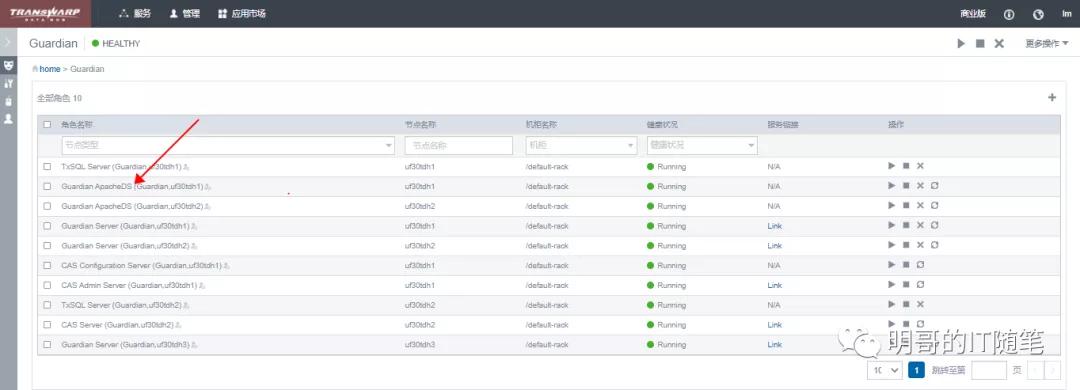This screenshot has height=390, width=1080.
Task: Delete the TxSQL Server uf30tdh1 role
Action: point(920,166)
